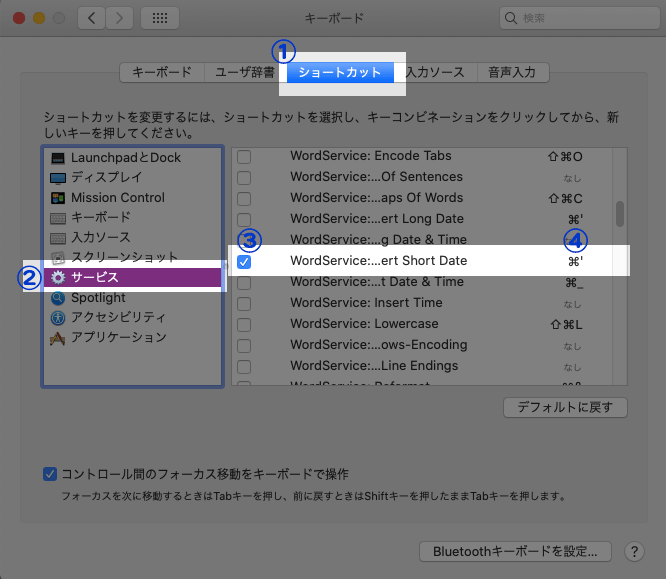Viewport: 666px width, 579px height.
Task: Click the サービス gear icon
Action: 58,277
